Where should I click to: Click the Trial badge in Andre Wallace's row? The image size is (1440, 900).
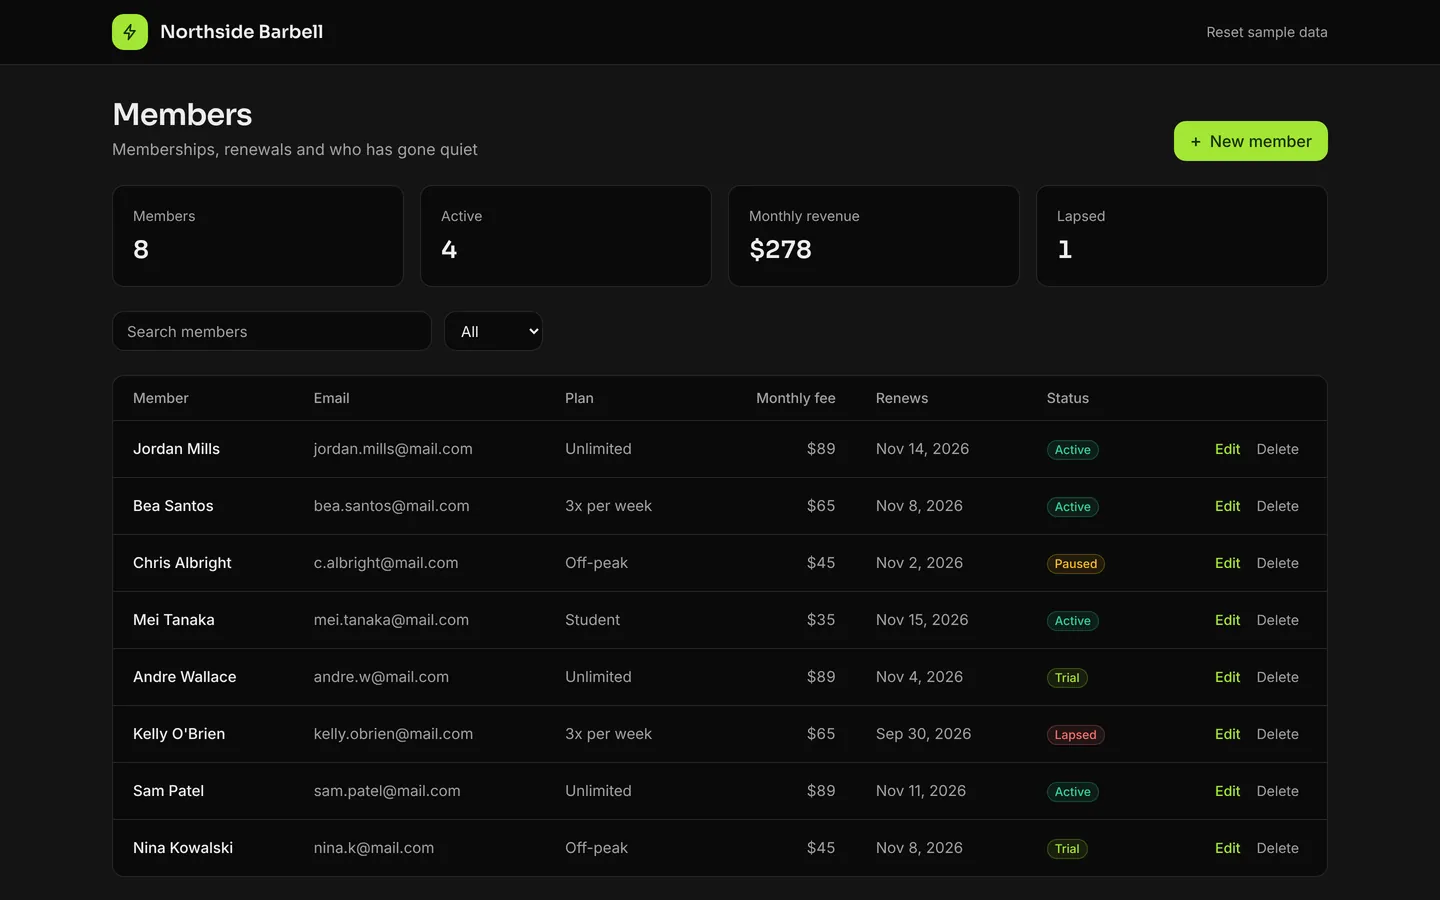[x=1067, y=678]
